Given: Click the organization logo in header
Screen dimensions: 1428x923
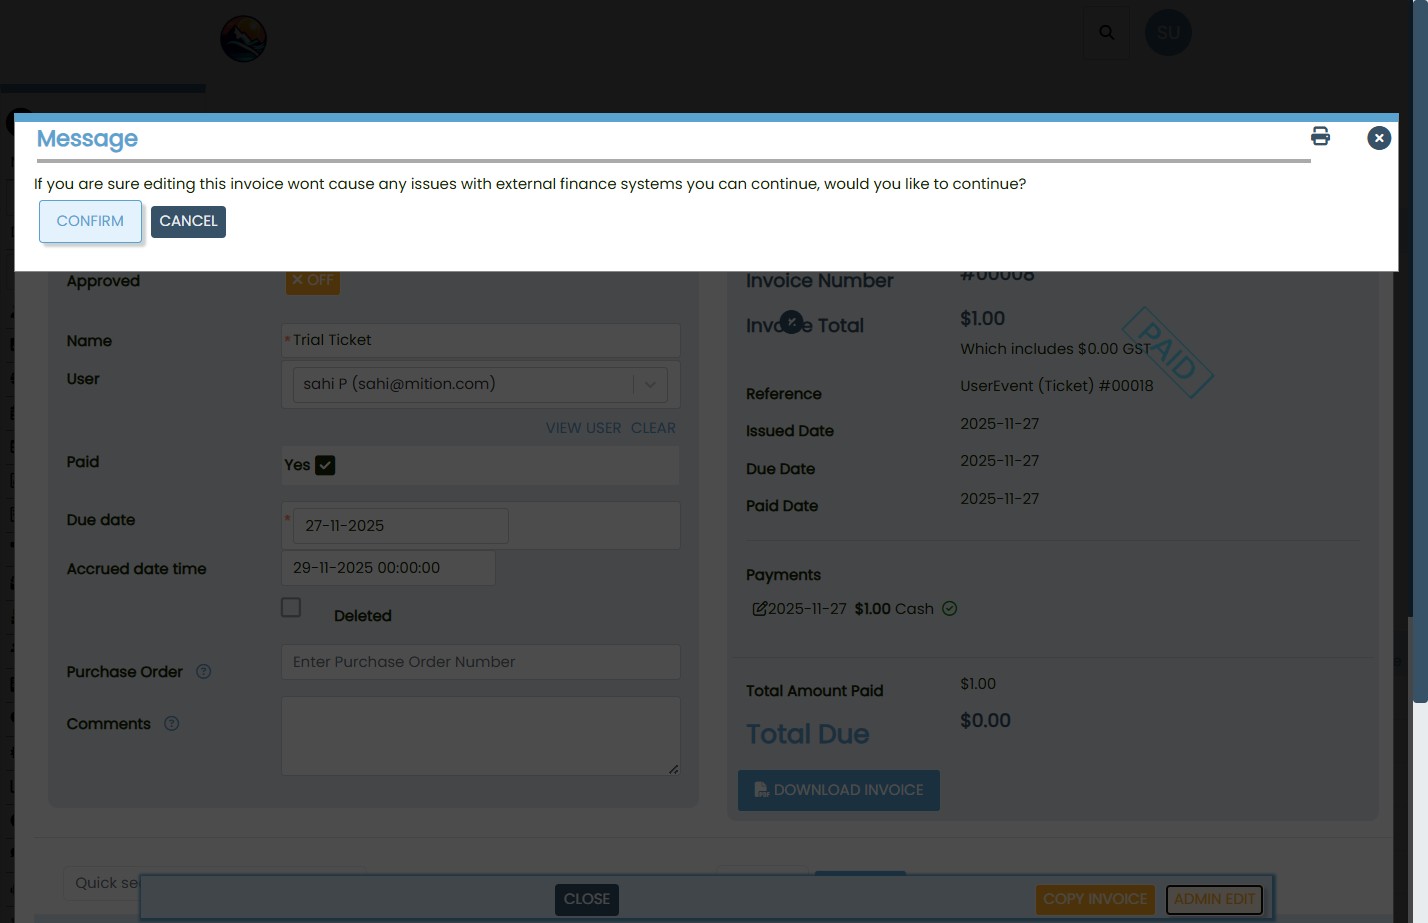Looking at the screenshot, I should tap(243, 39).
